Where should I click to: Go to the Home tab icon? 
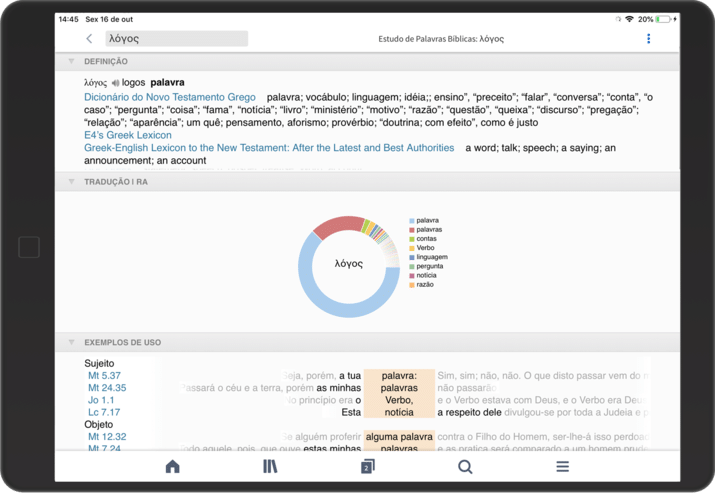tap(172, 467)
